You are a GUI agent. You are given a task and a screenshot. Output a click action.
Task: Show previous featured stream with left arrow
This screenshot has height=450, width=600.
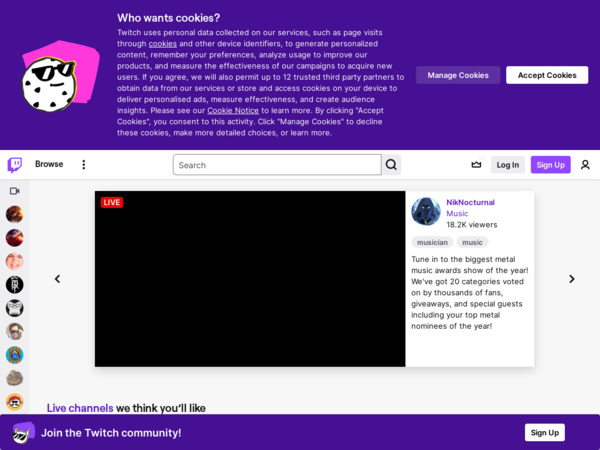coord(57,279)
